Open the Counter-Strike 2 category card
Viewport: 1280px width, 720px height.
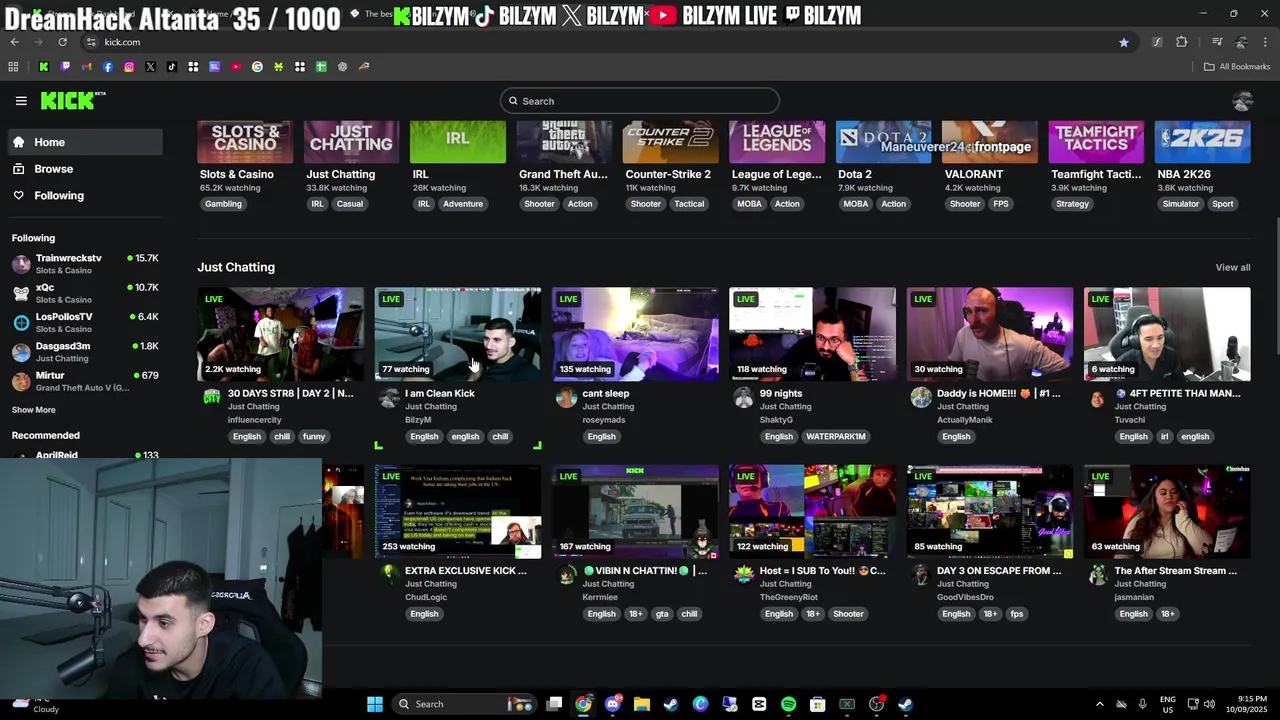point(670,142)
